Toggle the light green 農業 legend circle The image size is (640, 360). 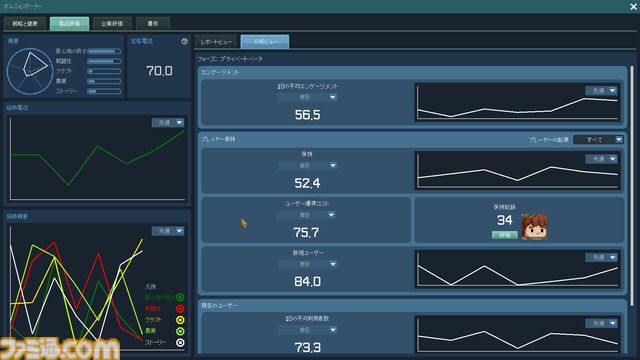click(180, 331)
